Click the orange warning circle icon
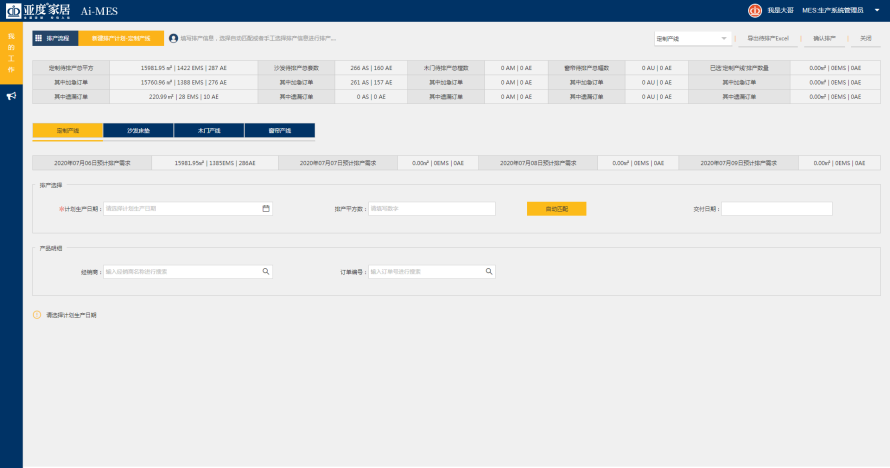 [37, 315]
